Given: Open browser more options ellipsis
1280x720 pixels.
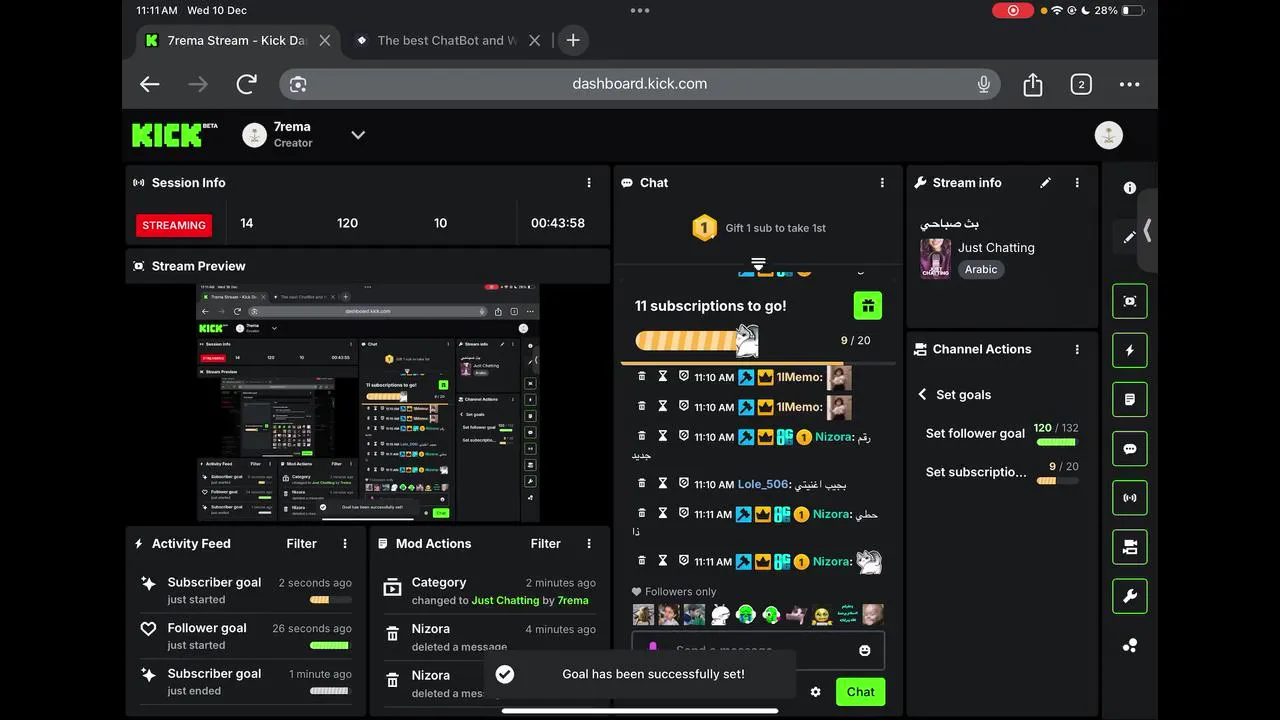Looking at the screenshot, I should click(1130, 84).
